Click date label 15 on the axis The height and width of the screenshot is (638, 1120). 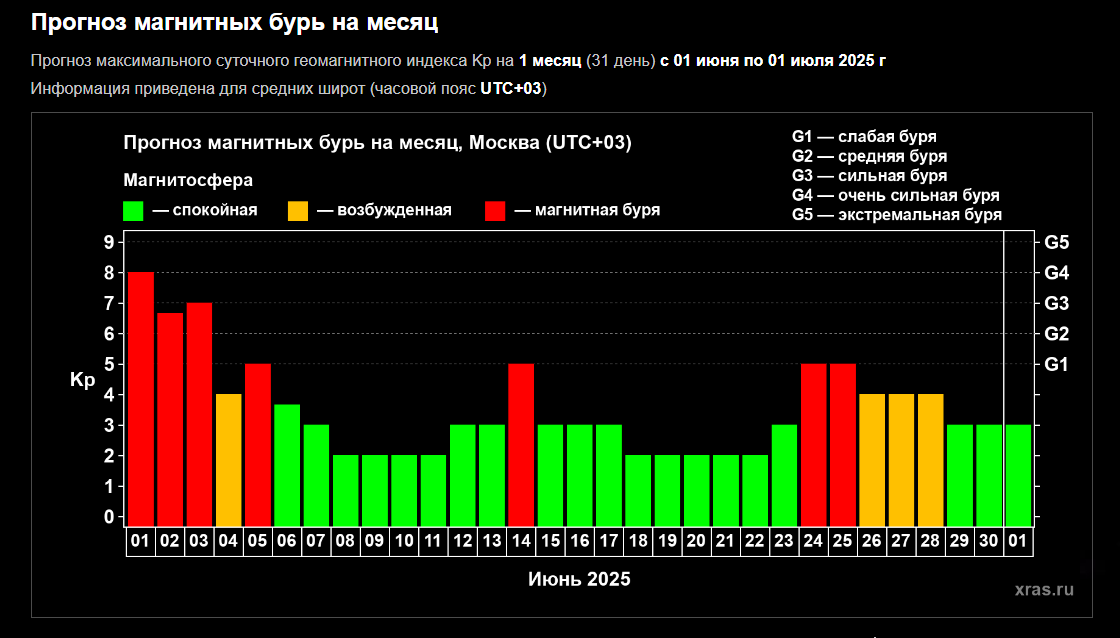click(550, 541)
